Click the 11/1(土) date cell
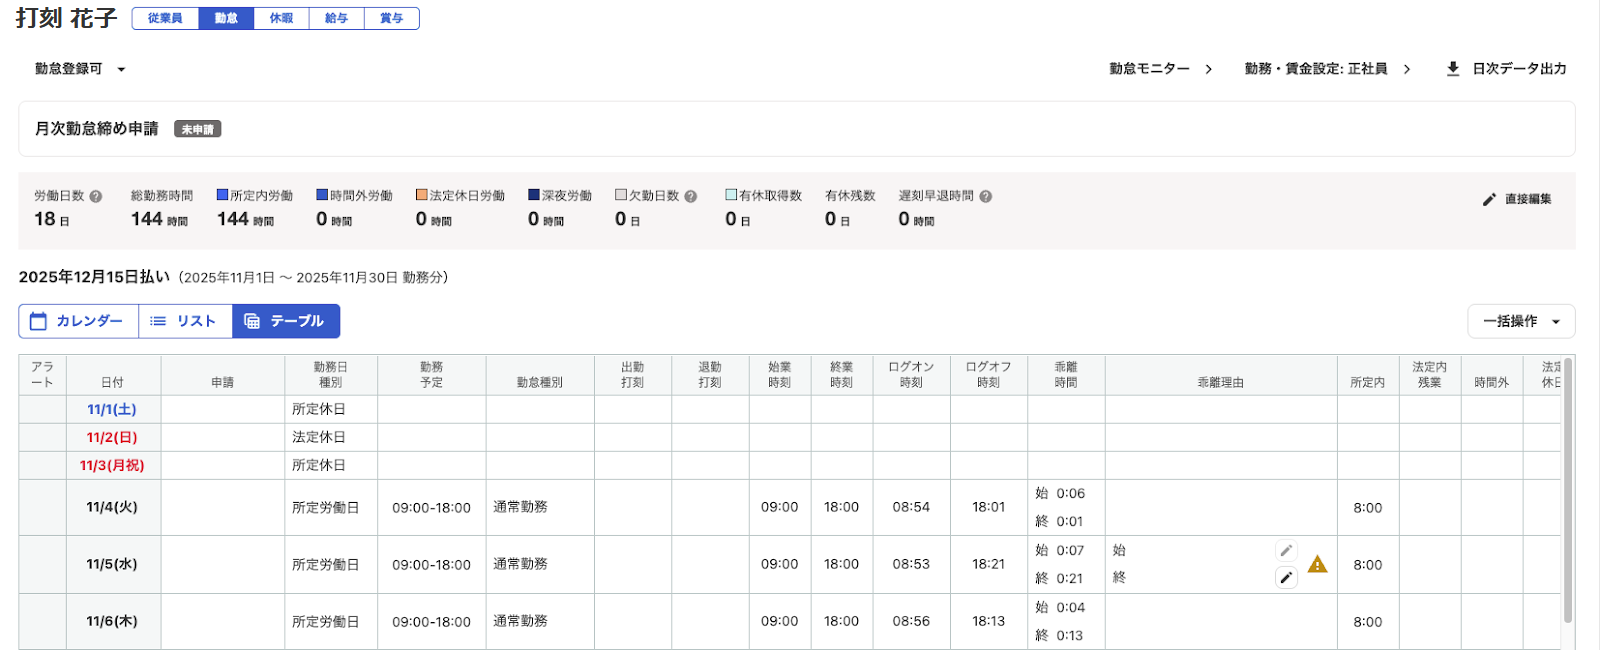The image size is (1600, 650). pyautogui.click(x=112, y=409)
